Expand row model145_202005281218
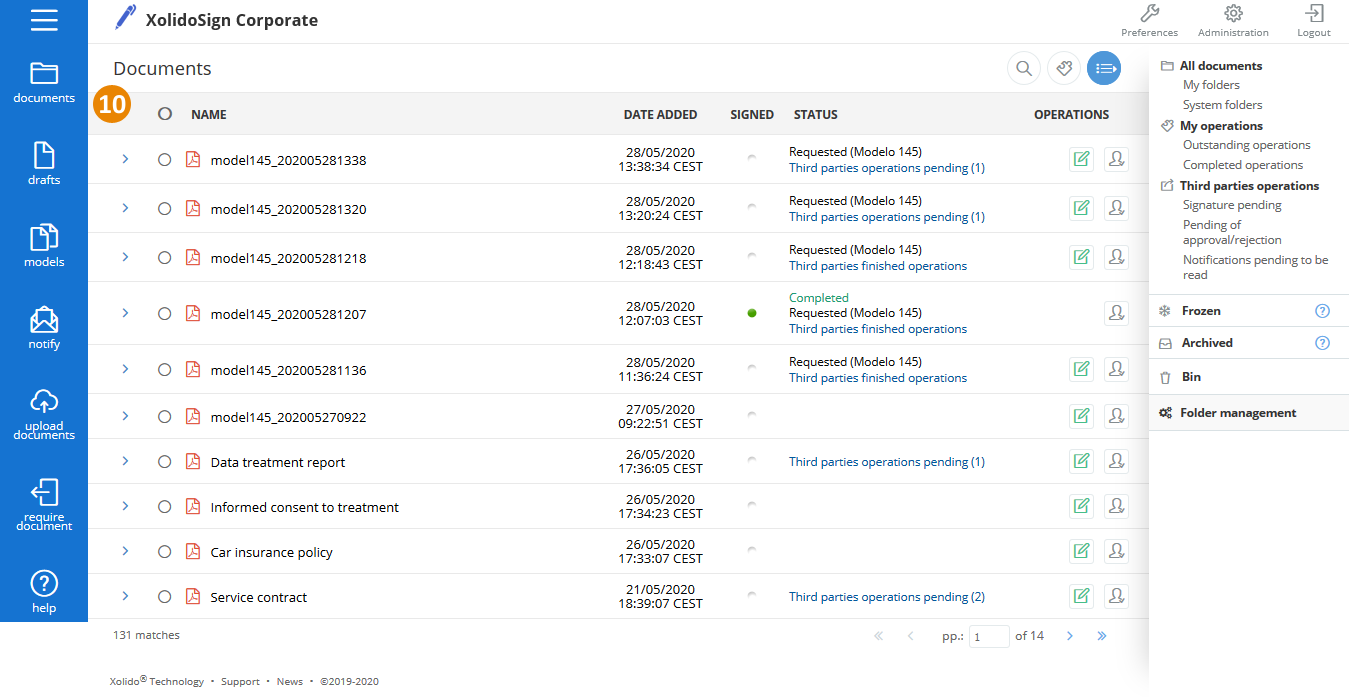 pyautogui.click(x=125, y=257)
